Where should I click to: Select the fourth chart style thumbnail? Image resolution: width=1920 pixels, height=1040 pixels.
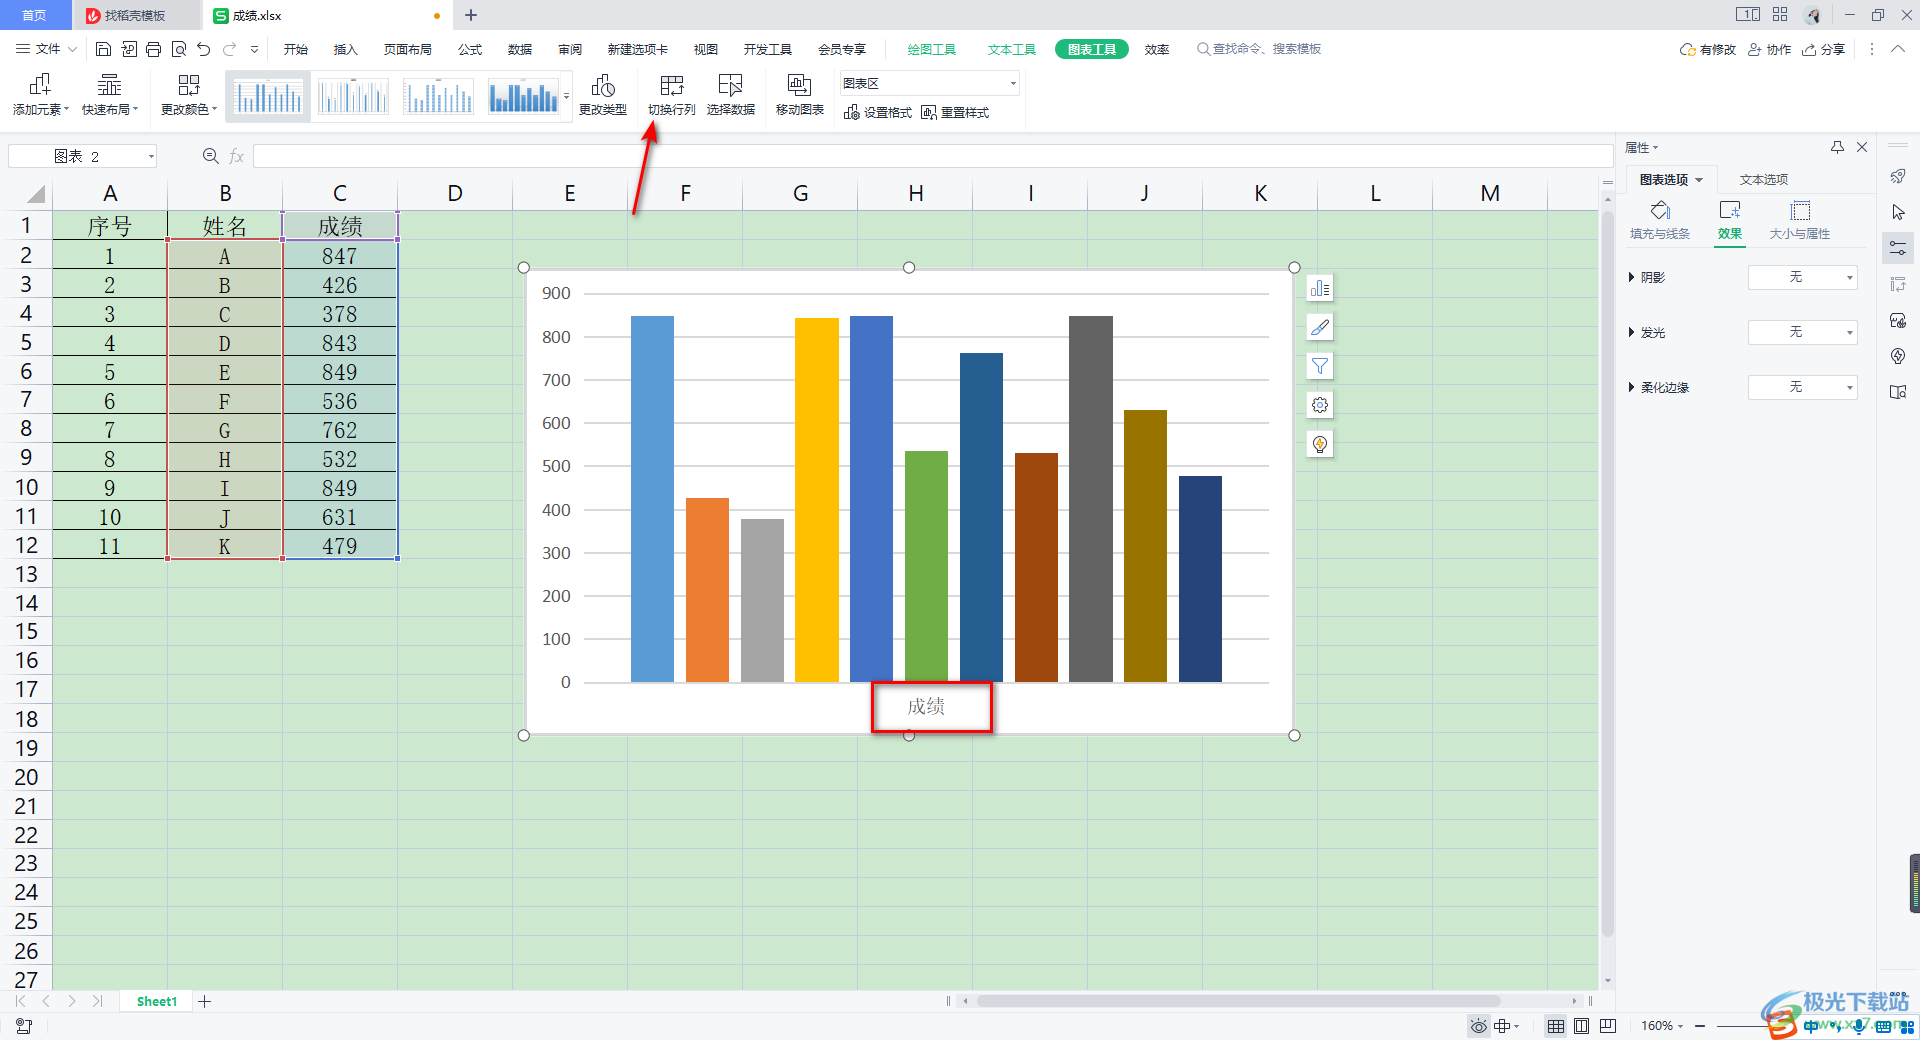(523, 97)
